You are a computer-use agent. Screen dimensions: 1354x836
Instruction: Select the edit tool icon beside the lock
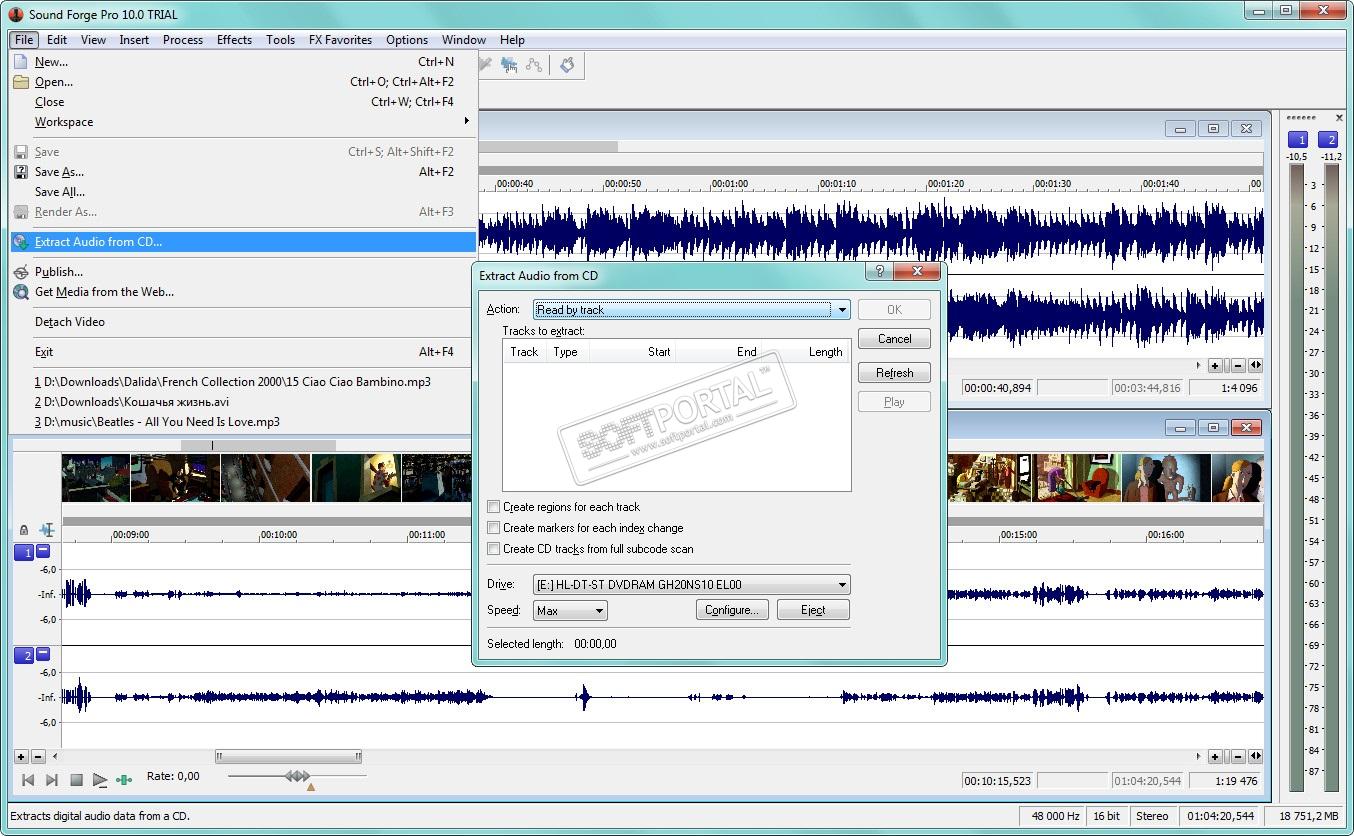46,530
